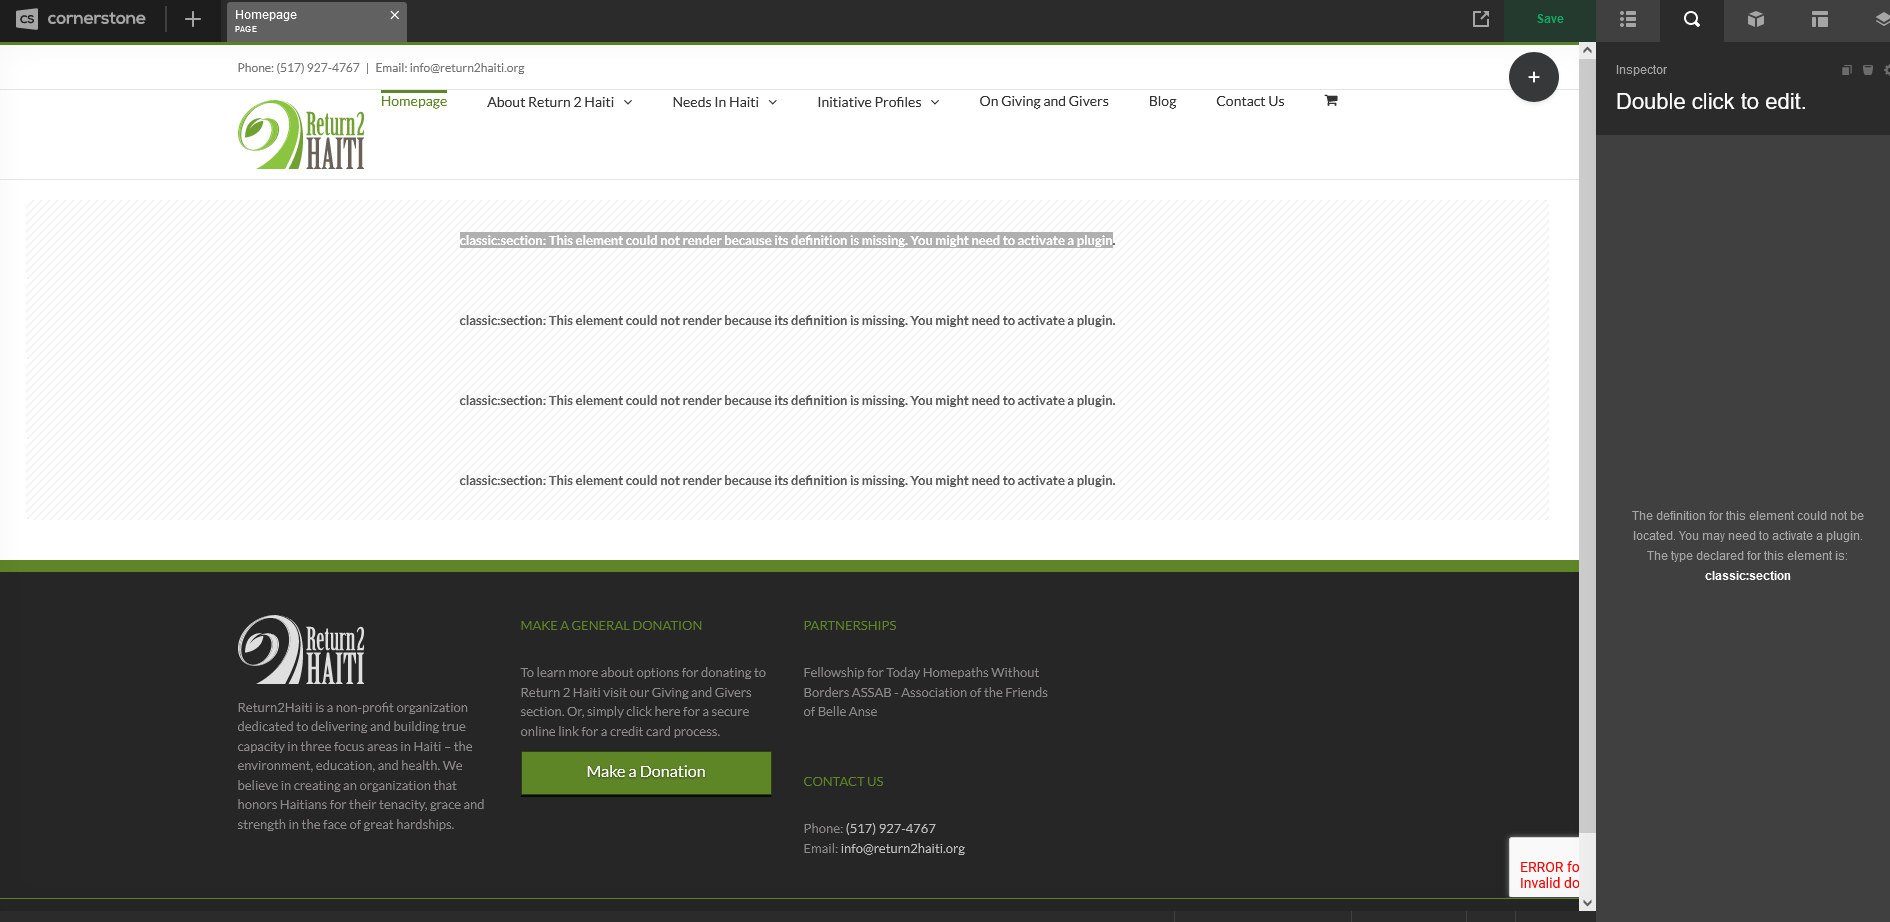Click the duplicate element icon in Inspector
The height and width of the screenshot is (922, 1890).
tap(1846, 70)
